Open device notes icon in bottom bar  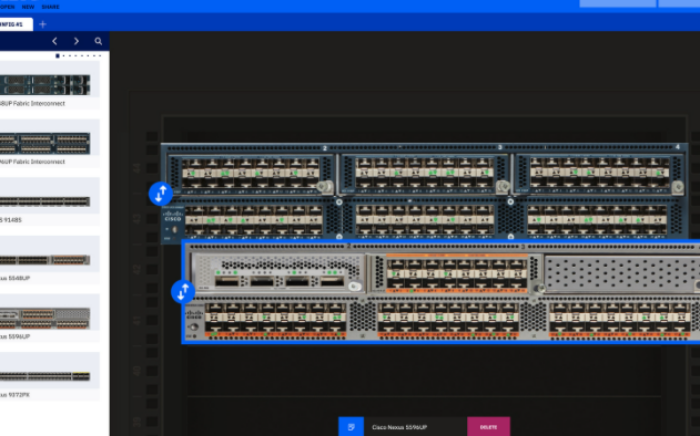tap(351, 427)
